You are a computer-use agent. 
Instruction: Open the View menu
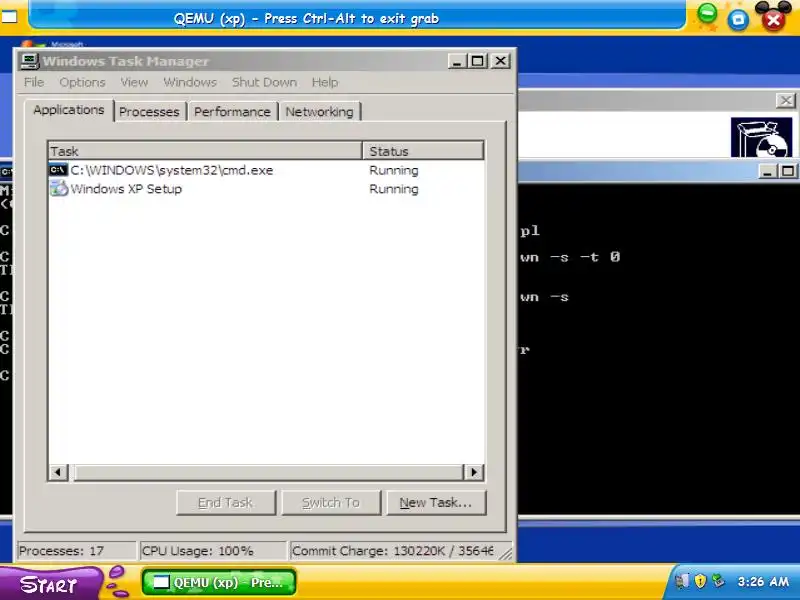pyautogui.click(x=134, y=82)
